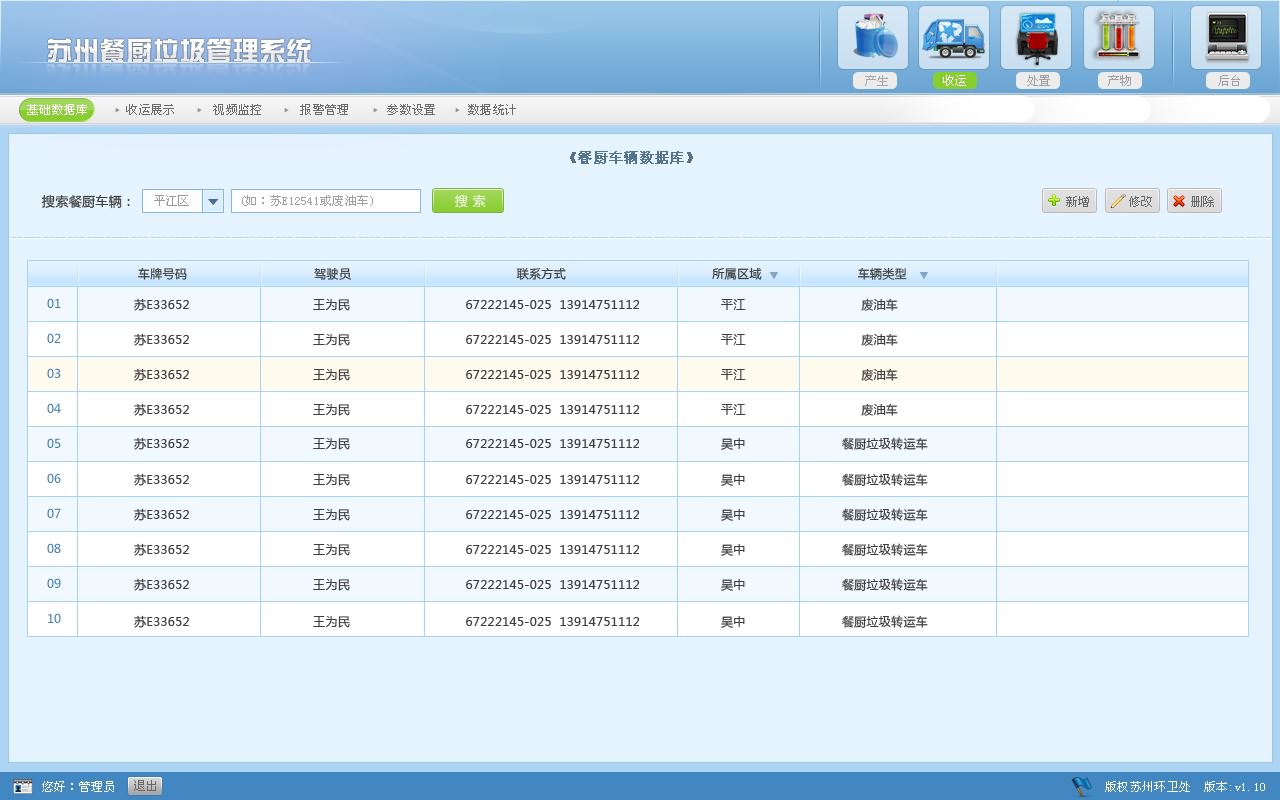
Task: Click the 处置 label button
Action: click(1038, 81)
